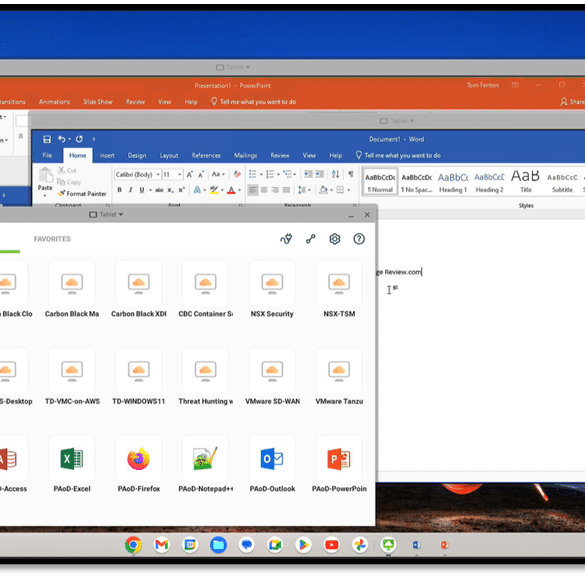This screenshot has width=585, height=577.
Task: Click the plug connection icon in Horizon
Action: pos(286,239)
